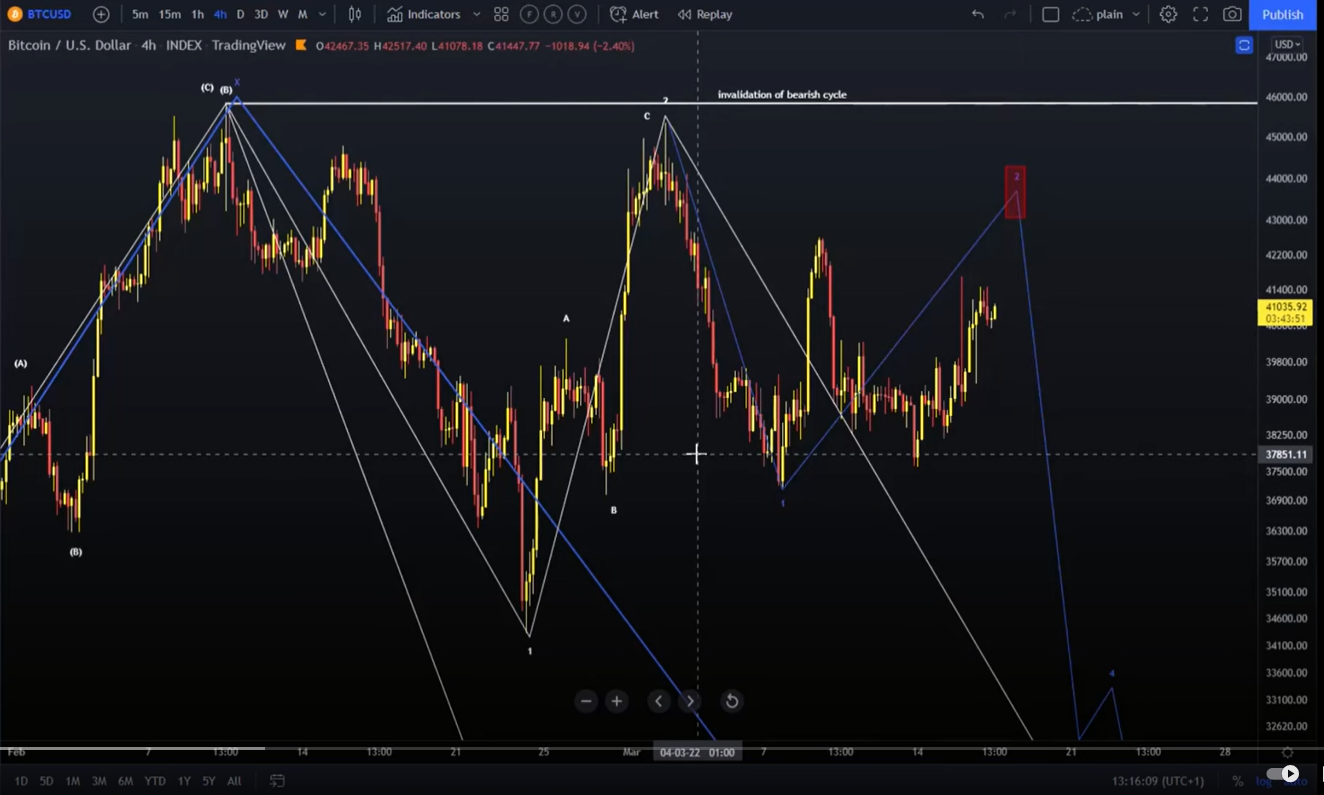This screenshot has height=795, width=1324.
Task: Open chart settings gear
Action: coord(1168,14)
